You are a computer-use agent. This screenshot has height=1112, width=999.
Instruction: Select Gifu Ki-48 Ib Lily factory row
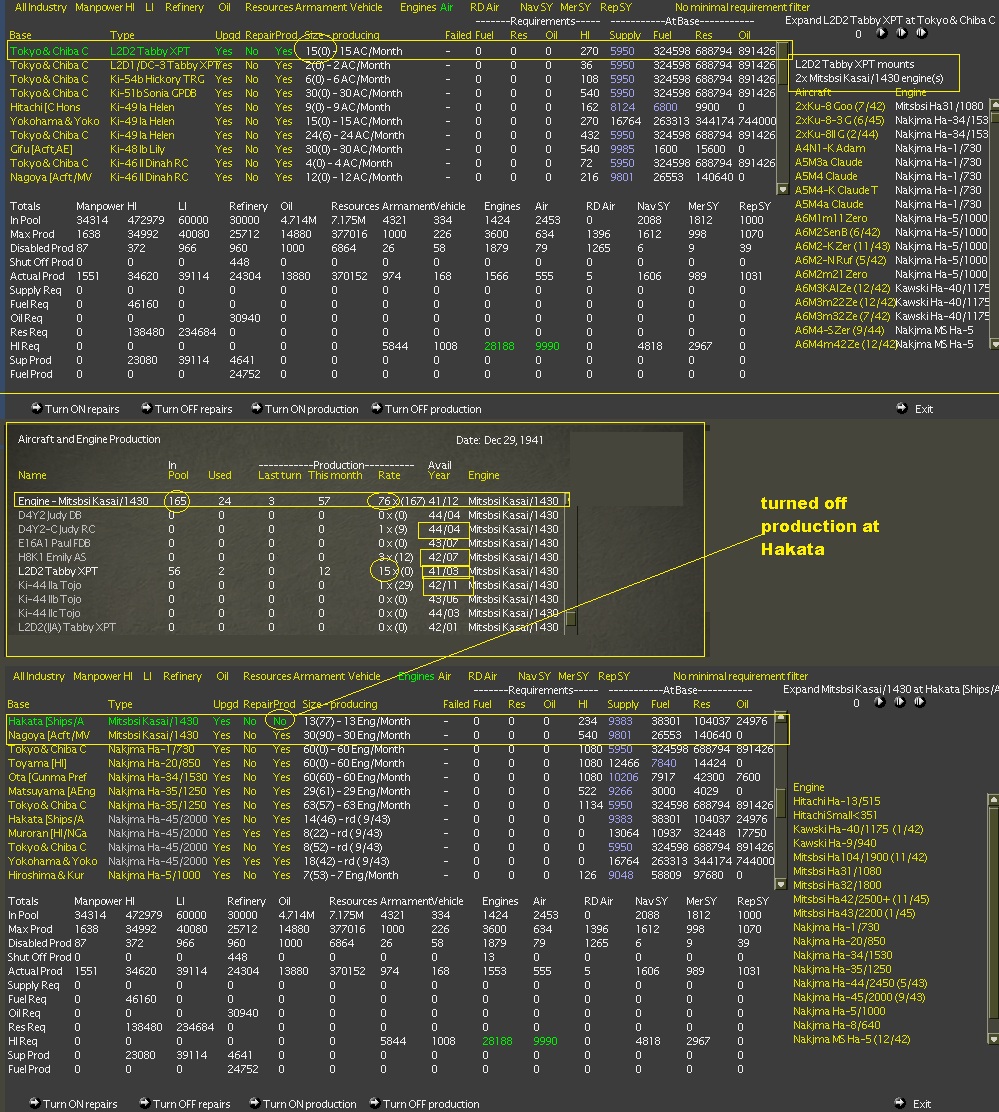(392, 149)
